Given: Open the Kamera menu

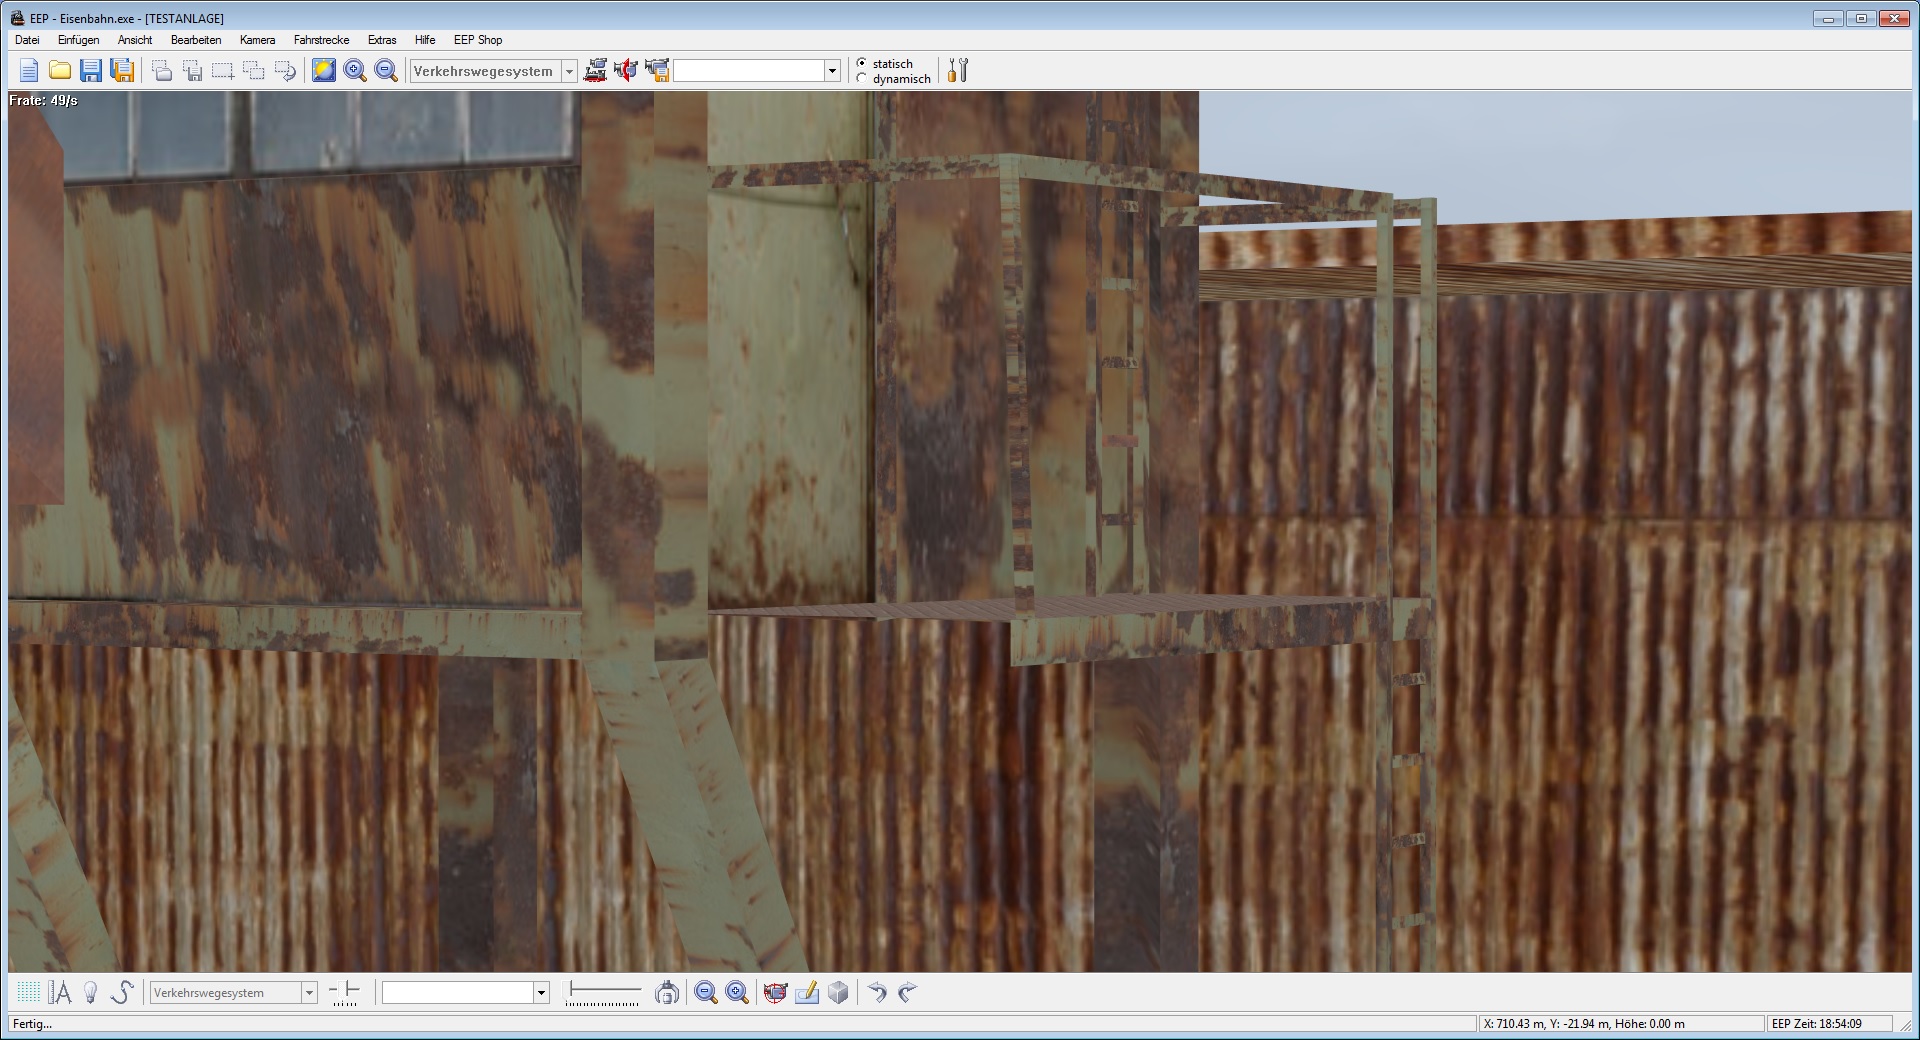Looking at the screenshot, I should 257,40.
